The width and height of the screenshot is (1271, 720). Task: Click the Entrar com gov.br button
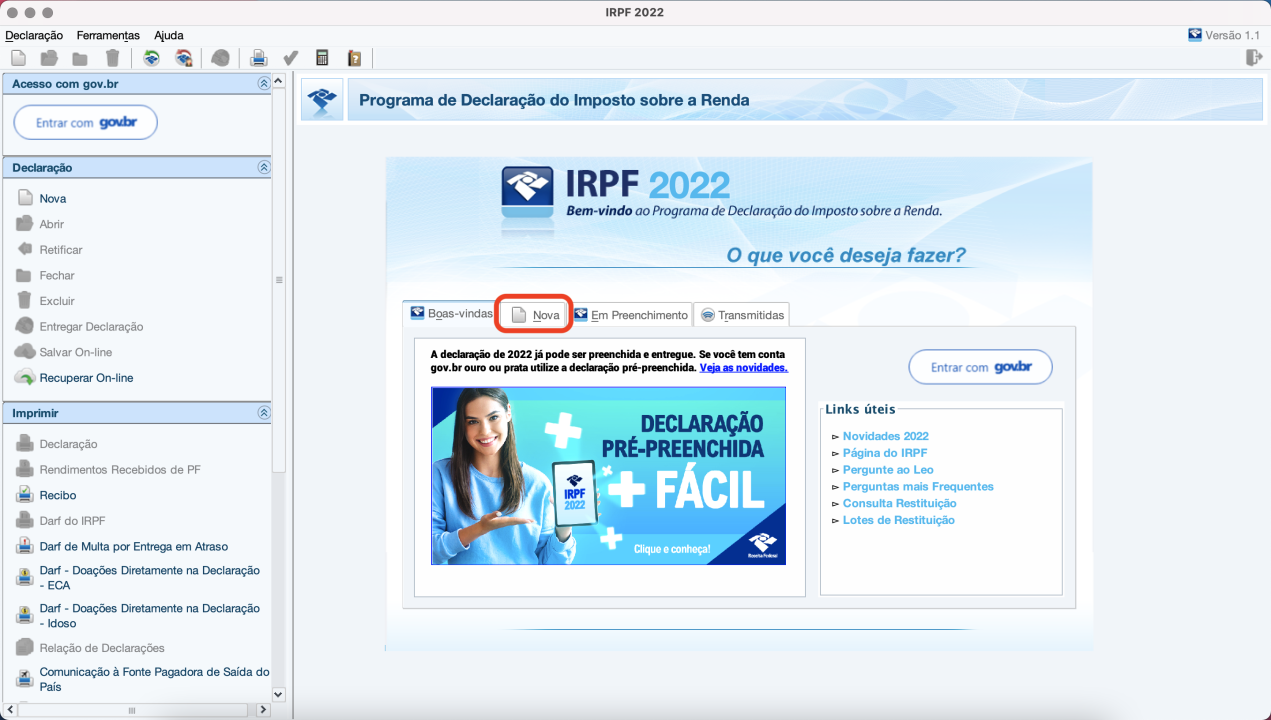point(980,367)
